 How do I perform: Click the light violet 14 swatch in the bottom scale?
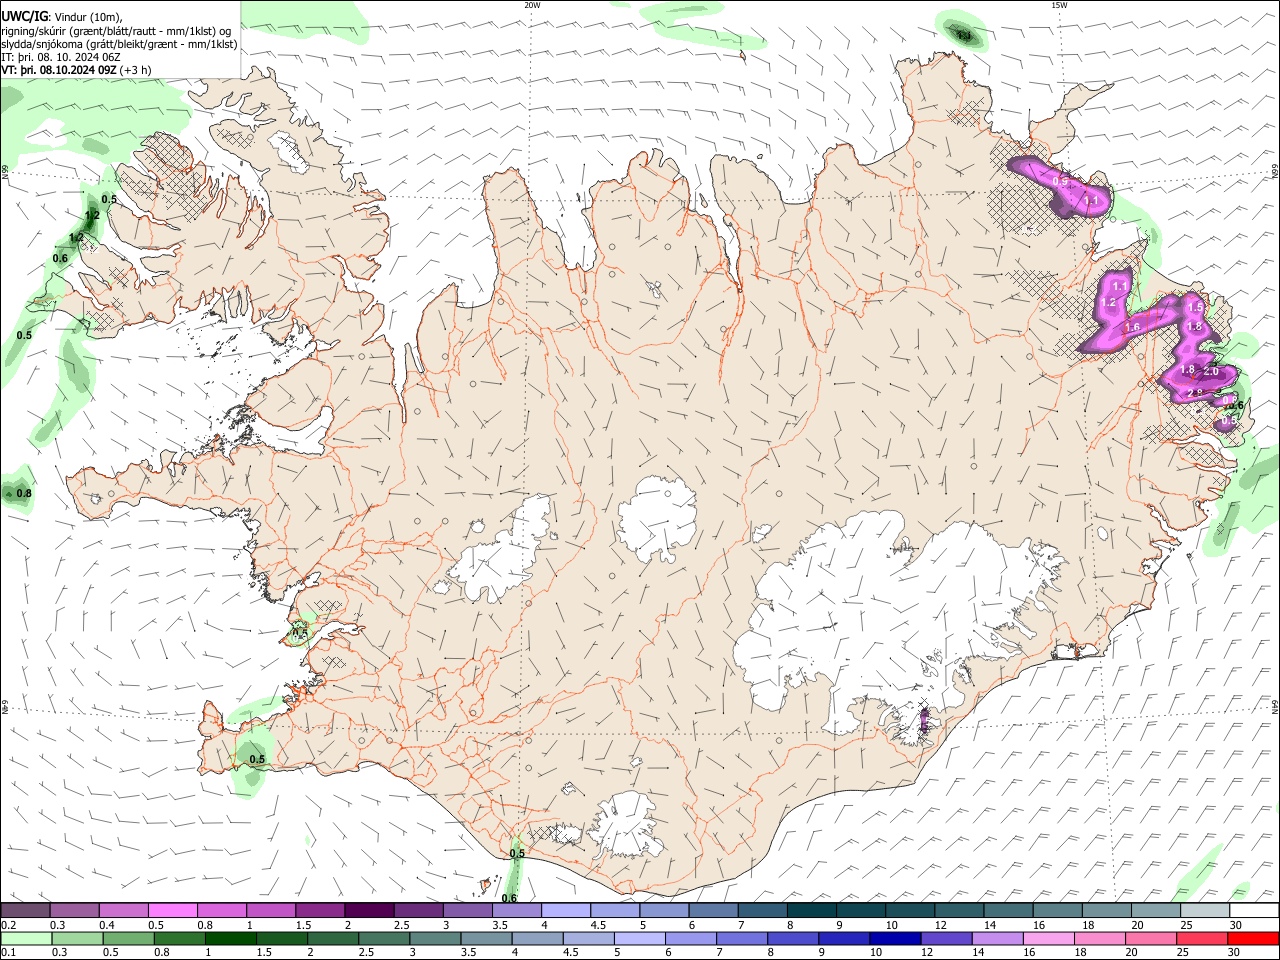[998, 938]
